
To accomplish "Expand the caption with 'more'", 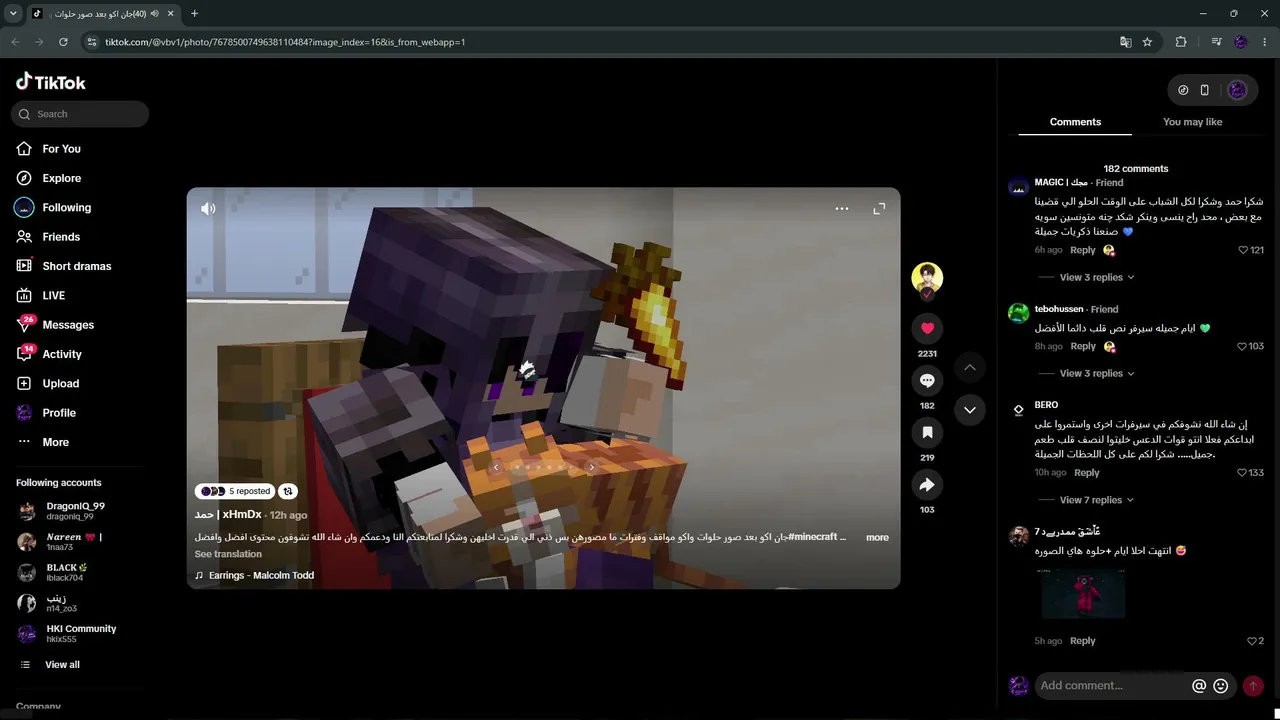I will click(x=877, y=538).
